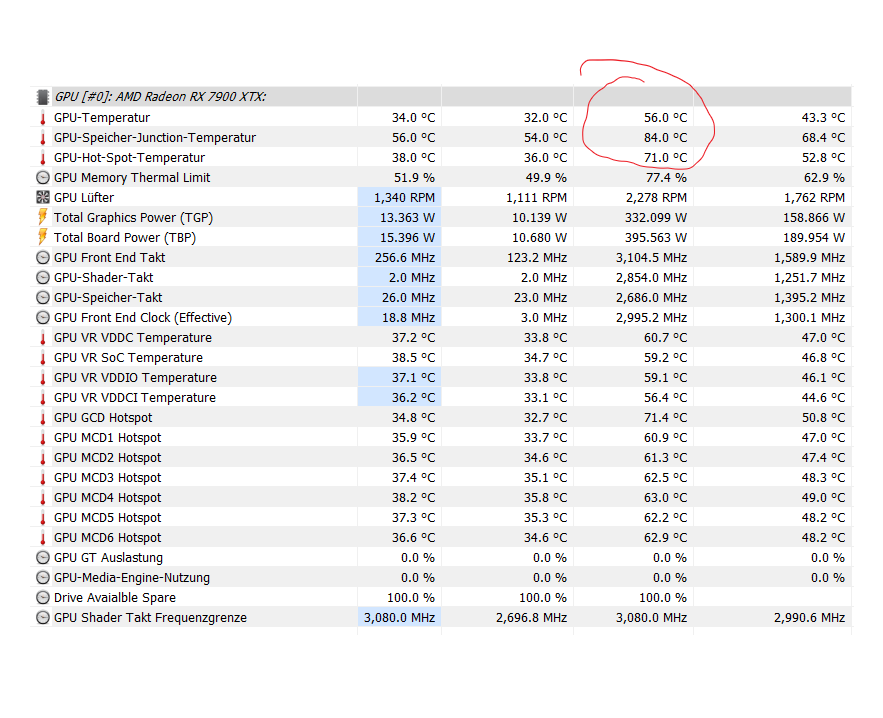
Task: Click the thermometer icon beside GPU VR VDDCI Temperature
Action: [42, 398]
